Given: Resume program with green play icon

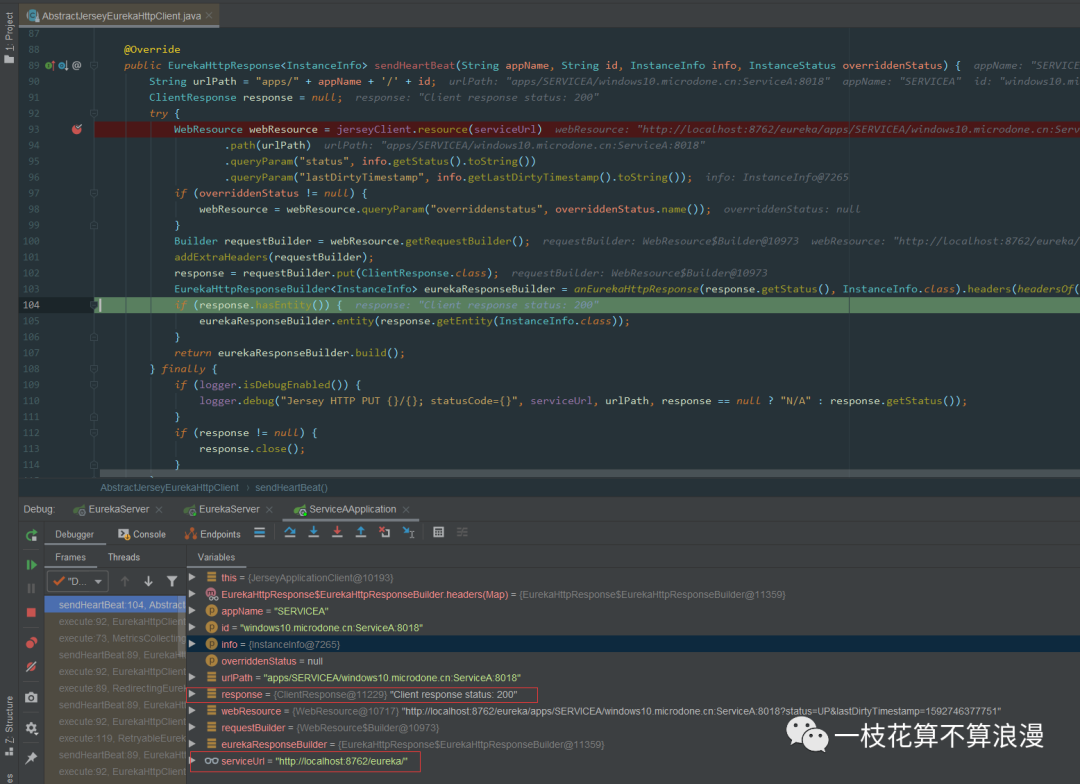Looking at the screenshot, I should 31,565.
